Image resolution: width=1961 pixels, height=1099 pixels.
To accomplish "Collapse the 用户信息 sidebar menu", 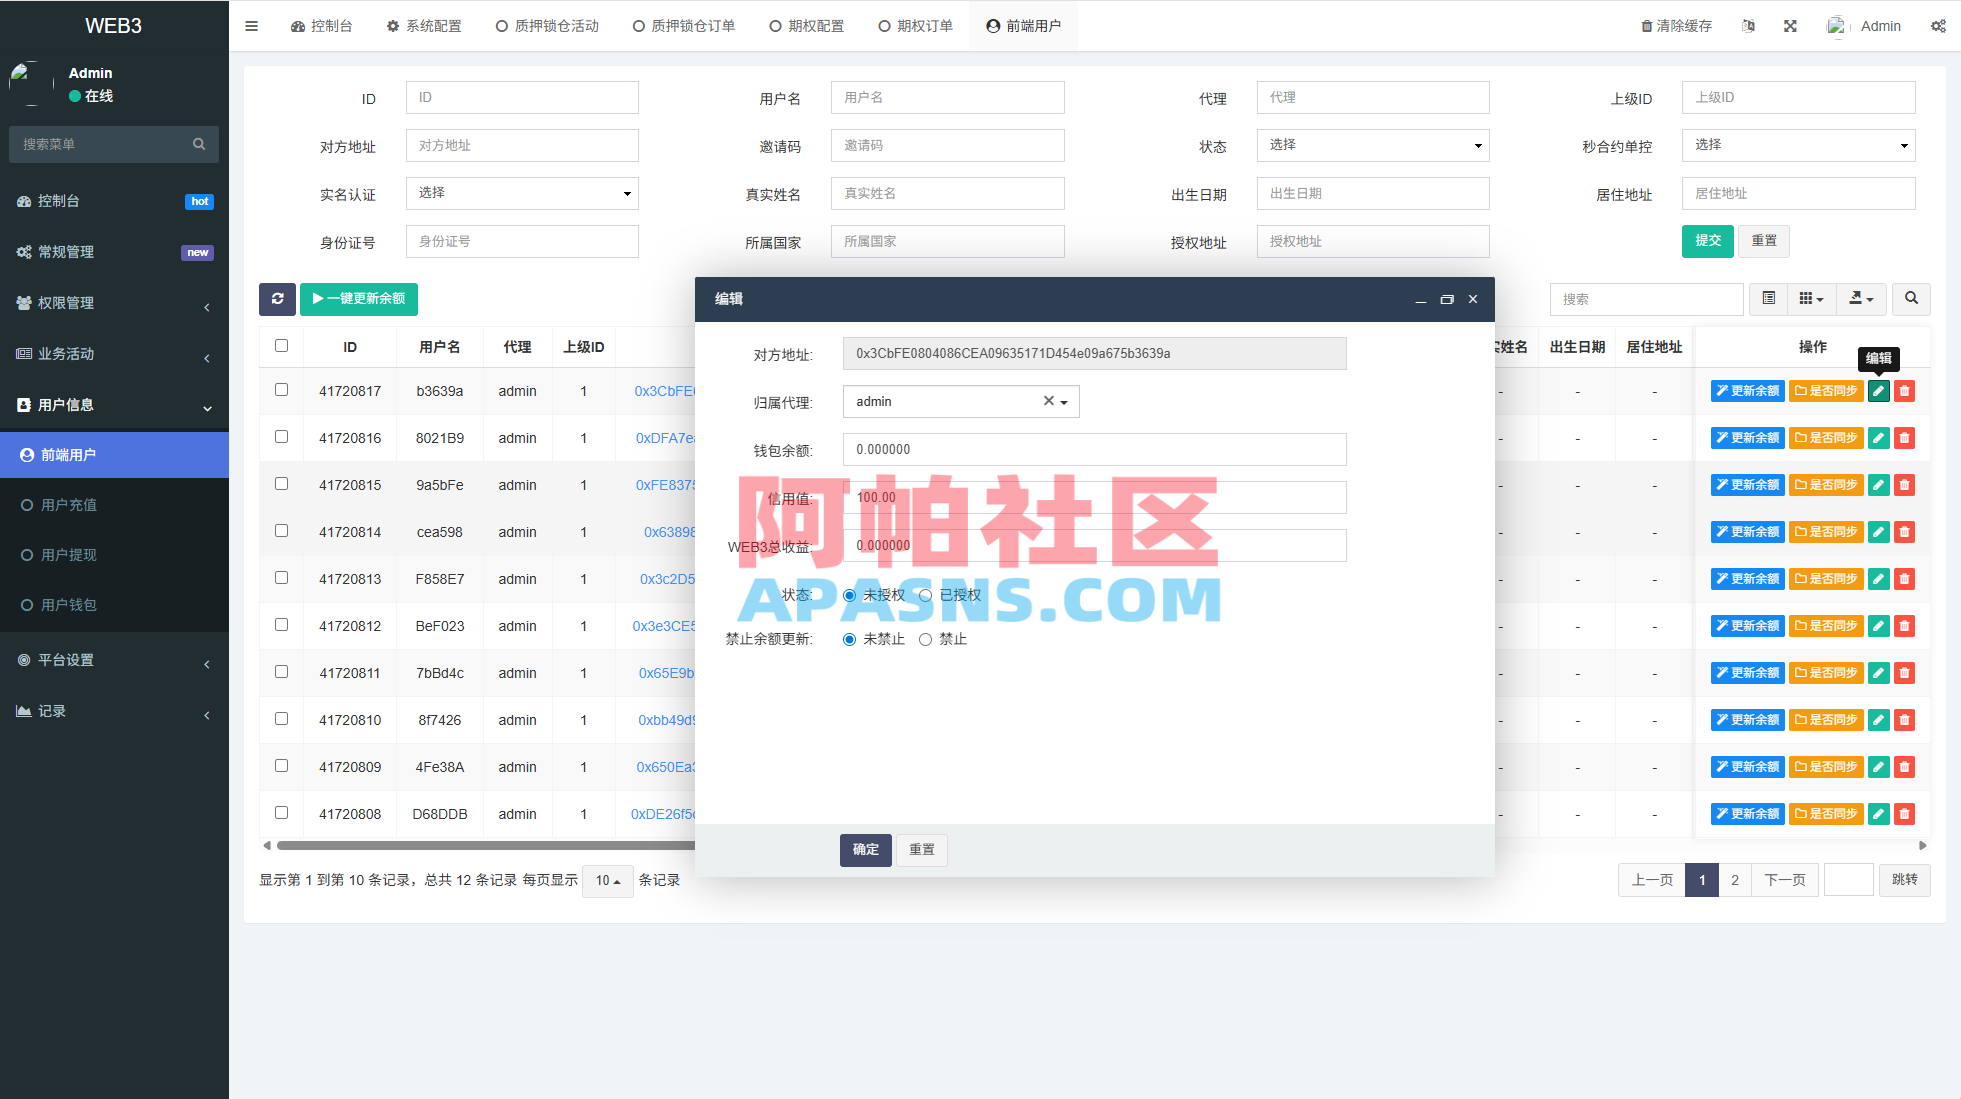I will tap(114, 405).
